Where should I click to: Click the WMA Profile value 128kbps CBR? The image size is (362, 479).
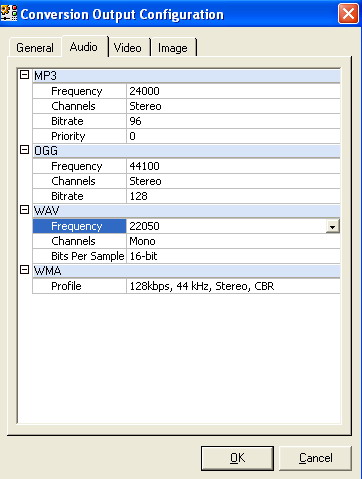pos(233,286)
